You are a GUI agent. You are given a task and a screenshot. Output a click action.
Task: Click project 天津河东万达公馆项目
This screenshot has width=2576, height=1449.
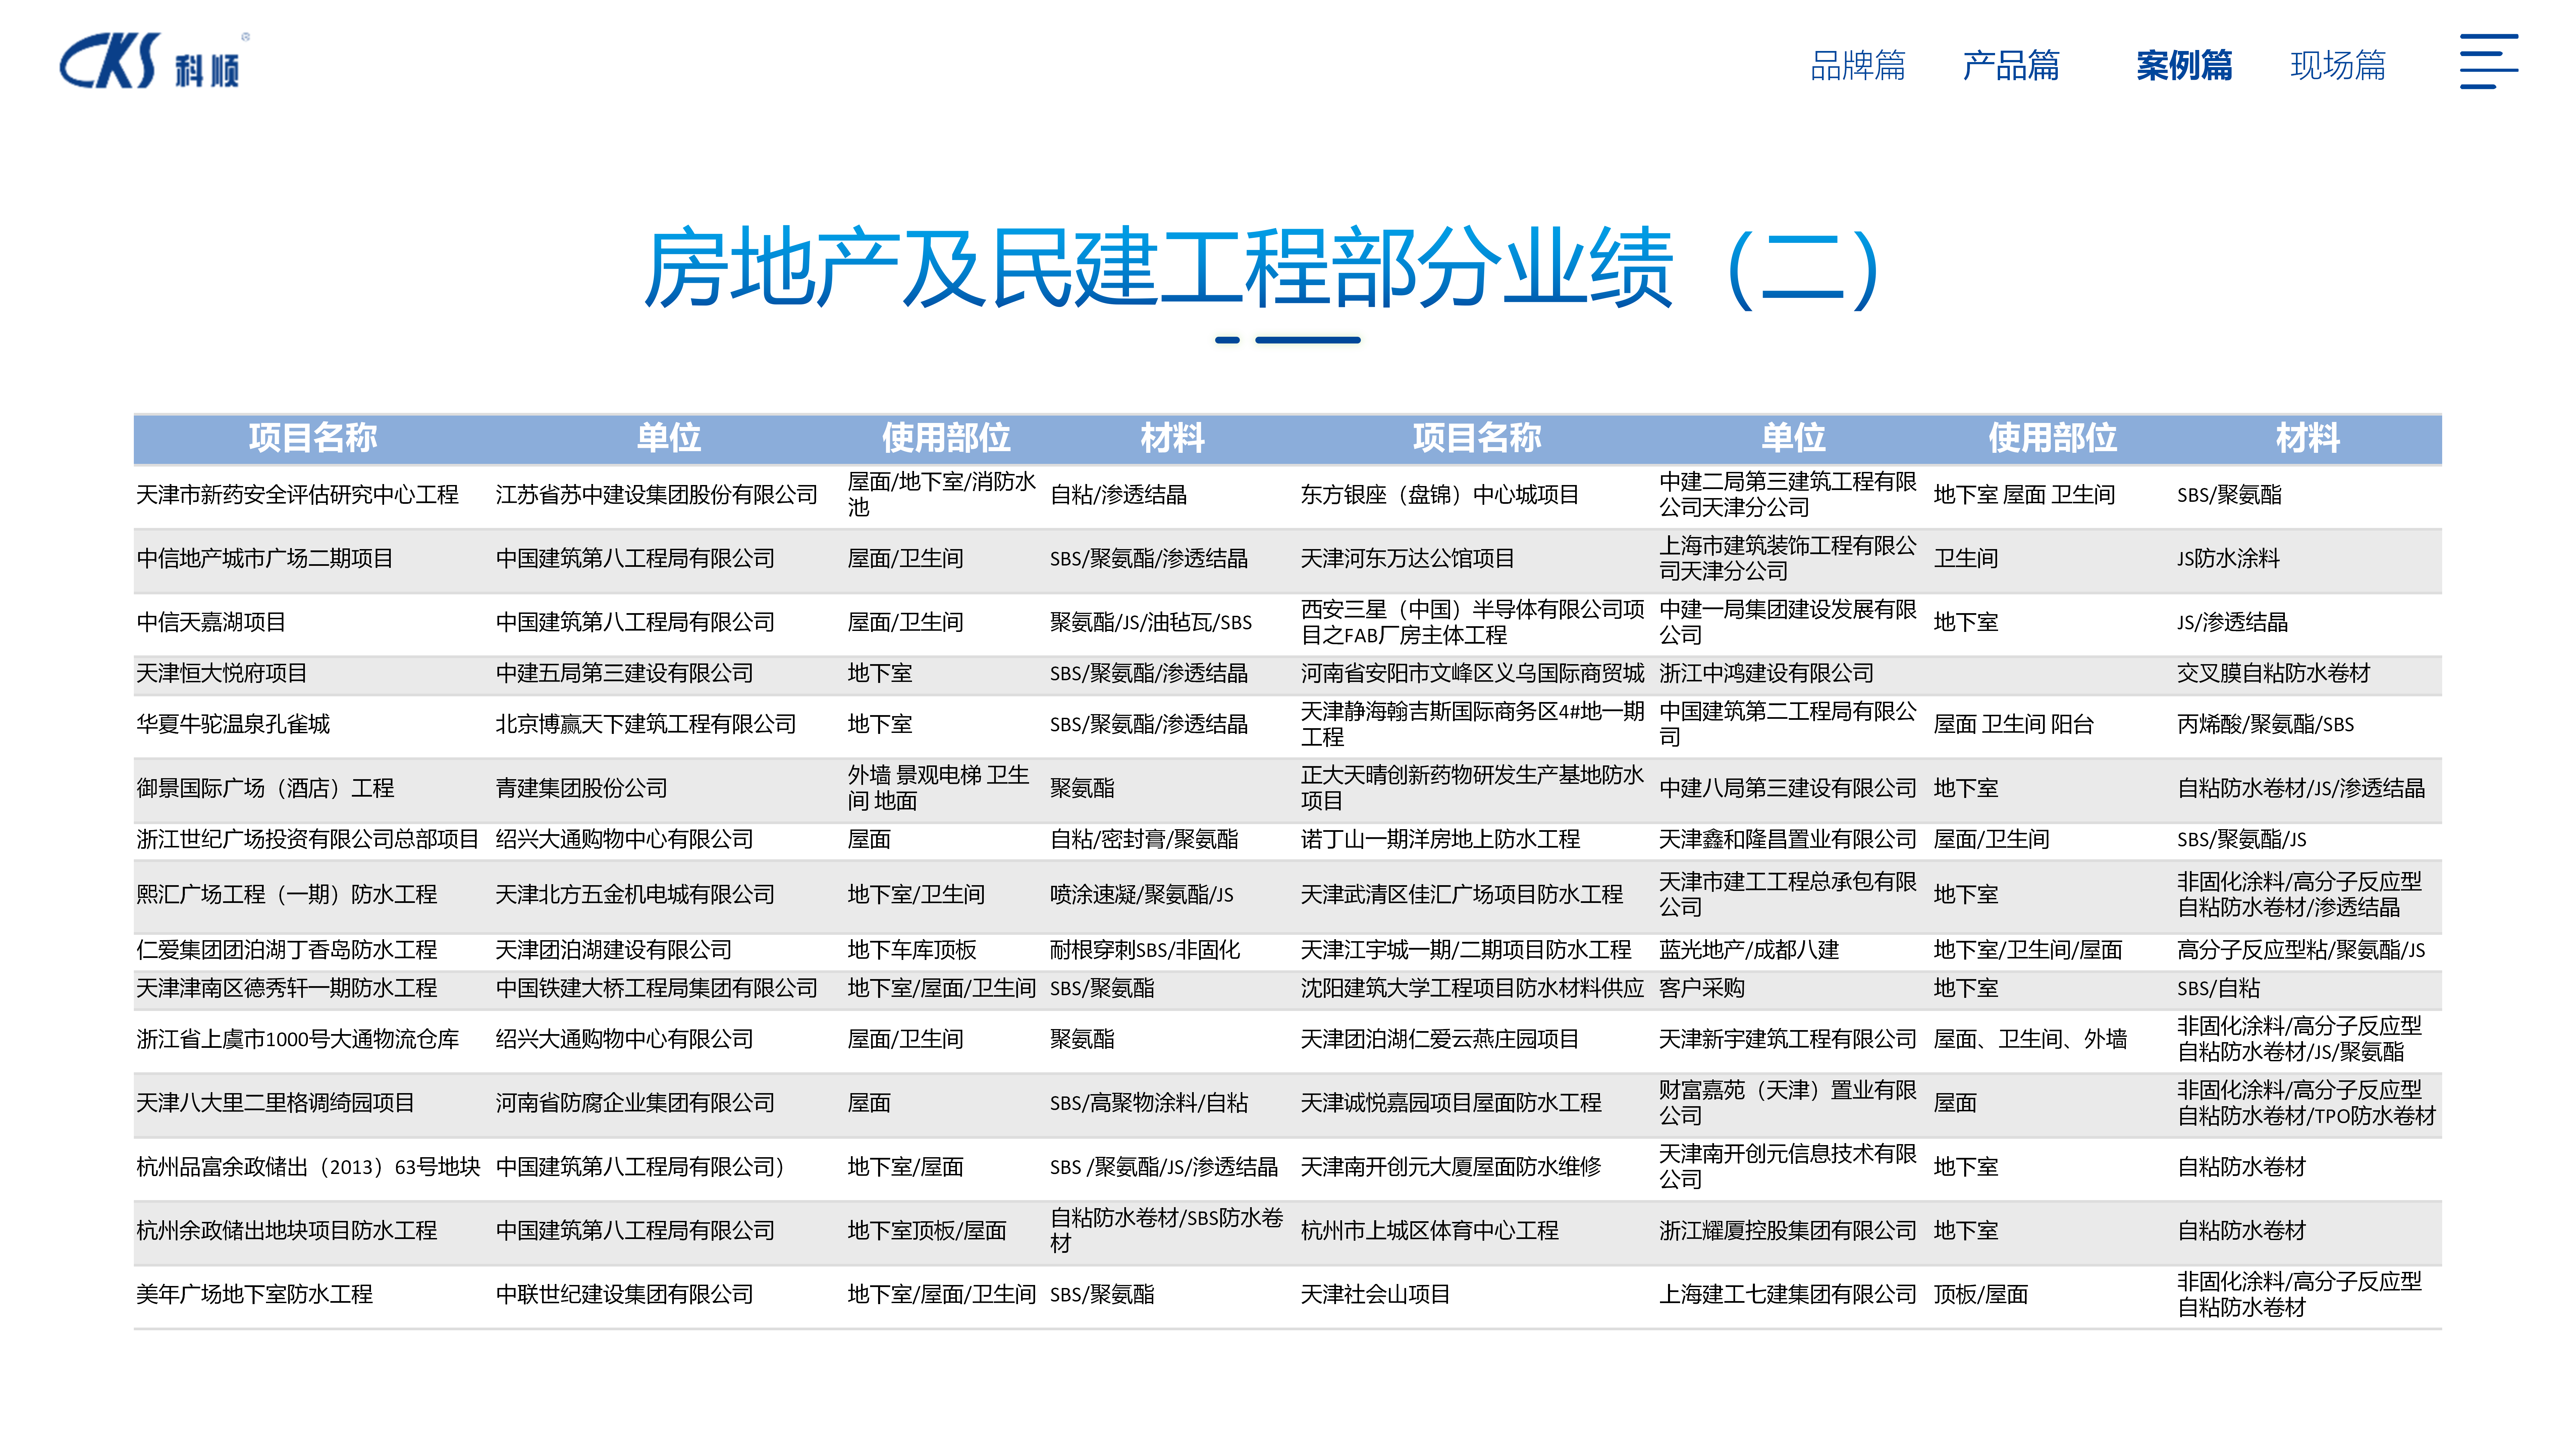[x=1408, y=559]
